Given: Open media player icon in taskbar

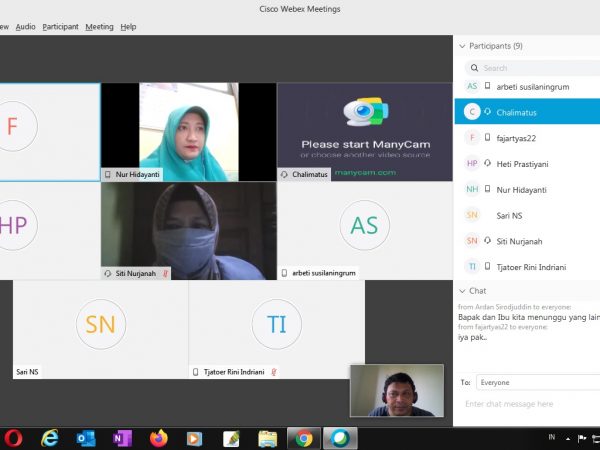Looking at the screenshot, I should pos(194,439).
